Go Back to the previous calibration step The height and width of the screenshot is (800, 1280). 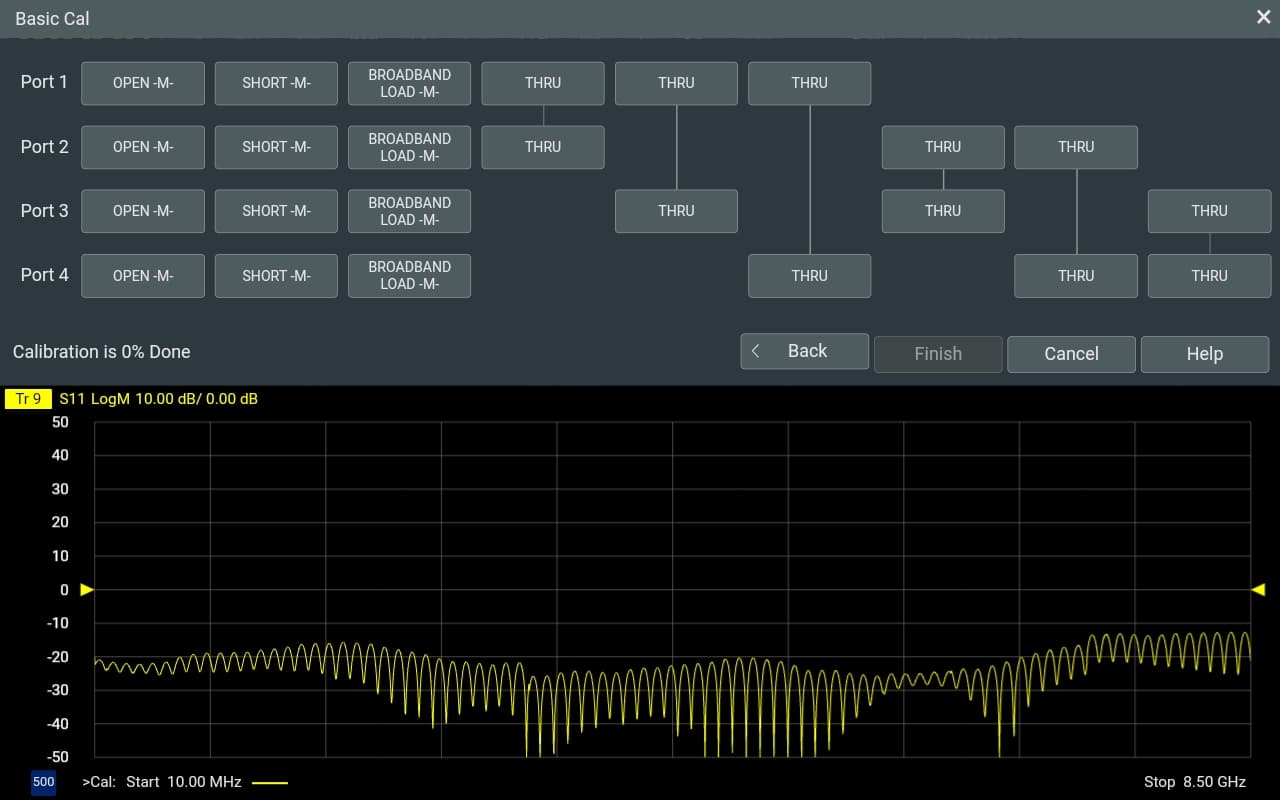pos(804,351)
